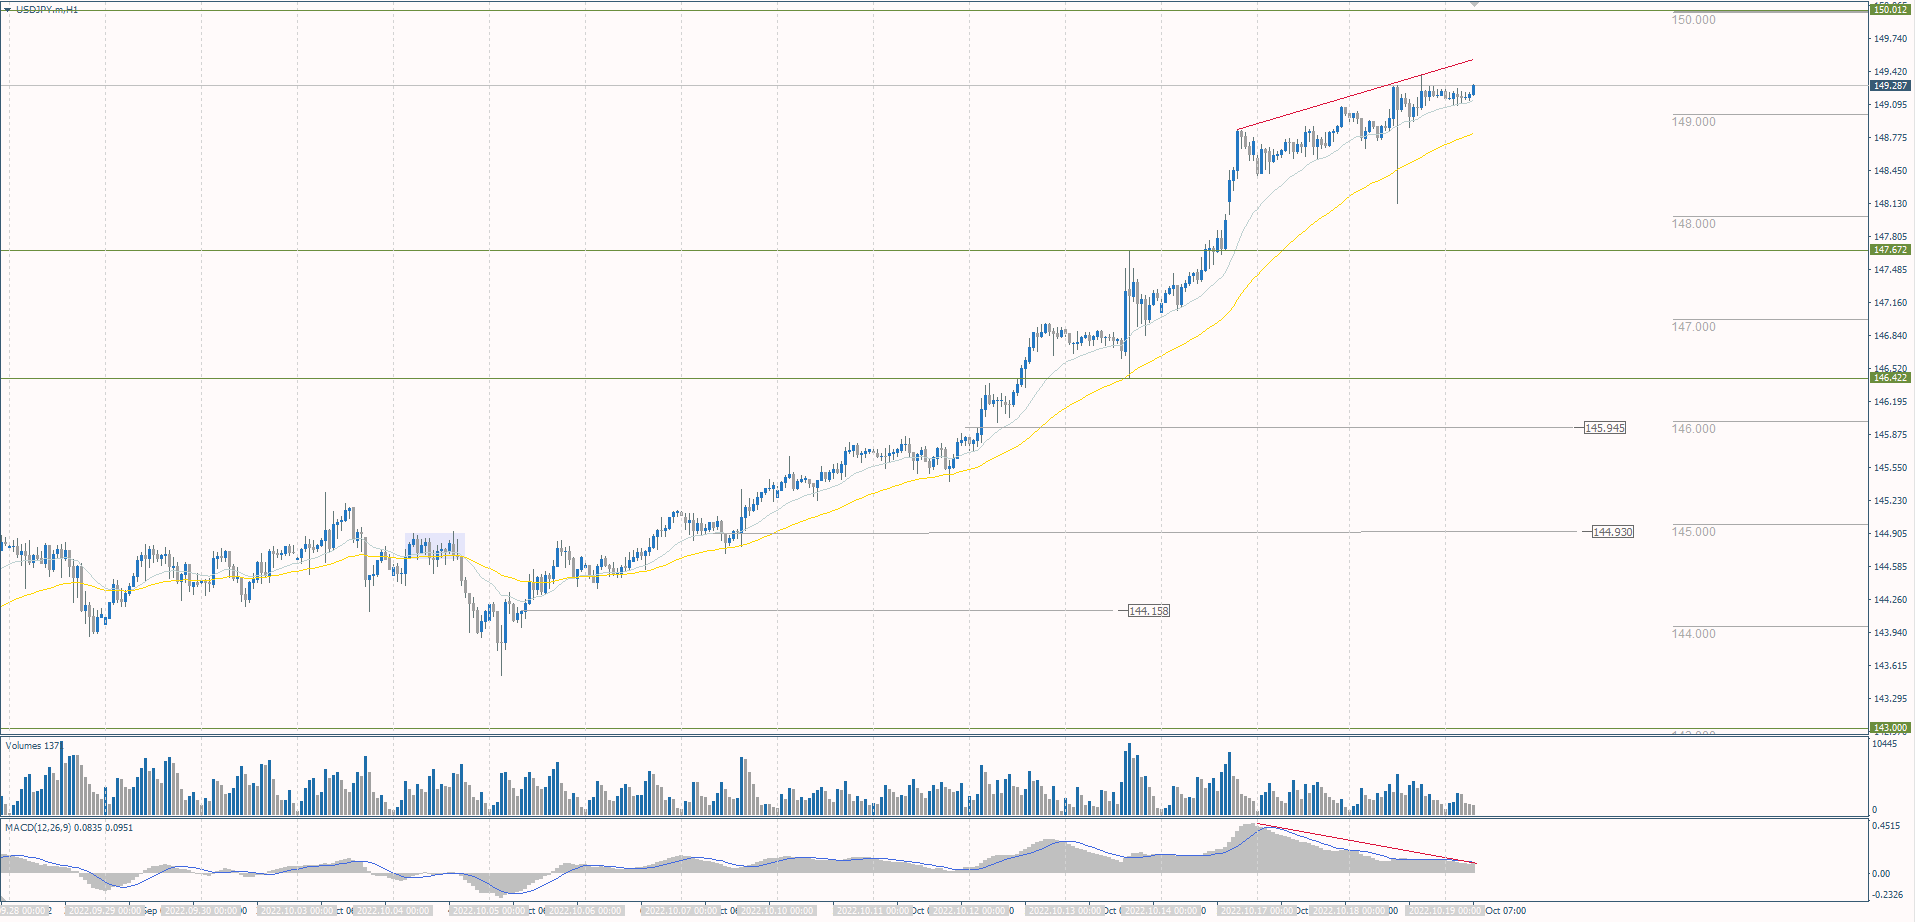Open the chart menu triangle beside USDJPY.m,H1
The height and width of the screenshot is (922, 1915).
7,9
